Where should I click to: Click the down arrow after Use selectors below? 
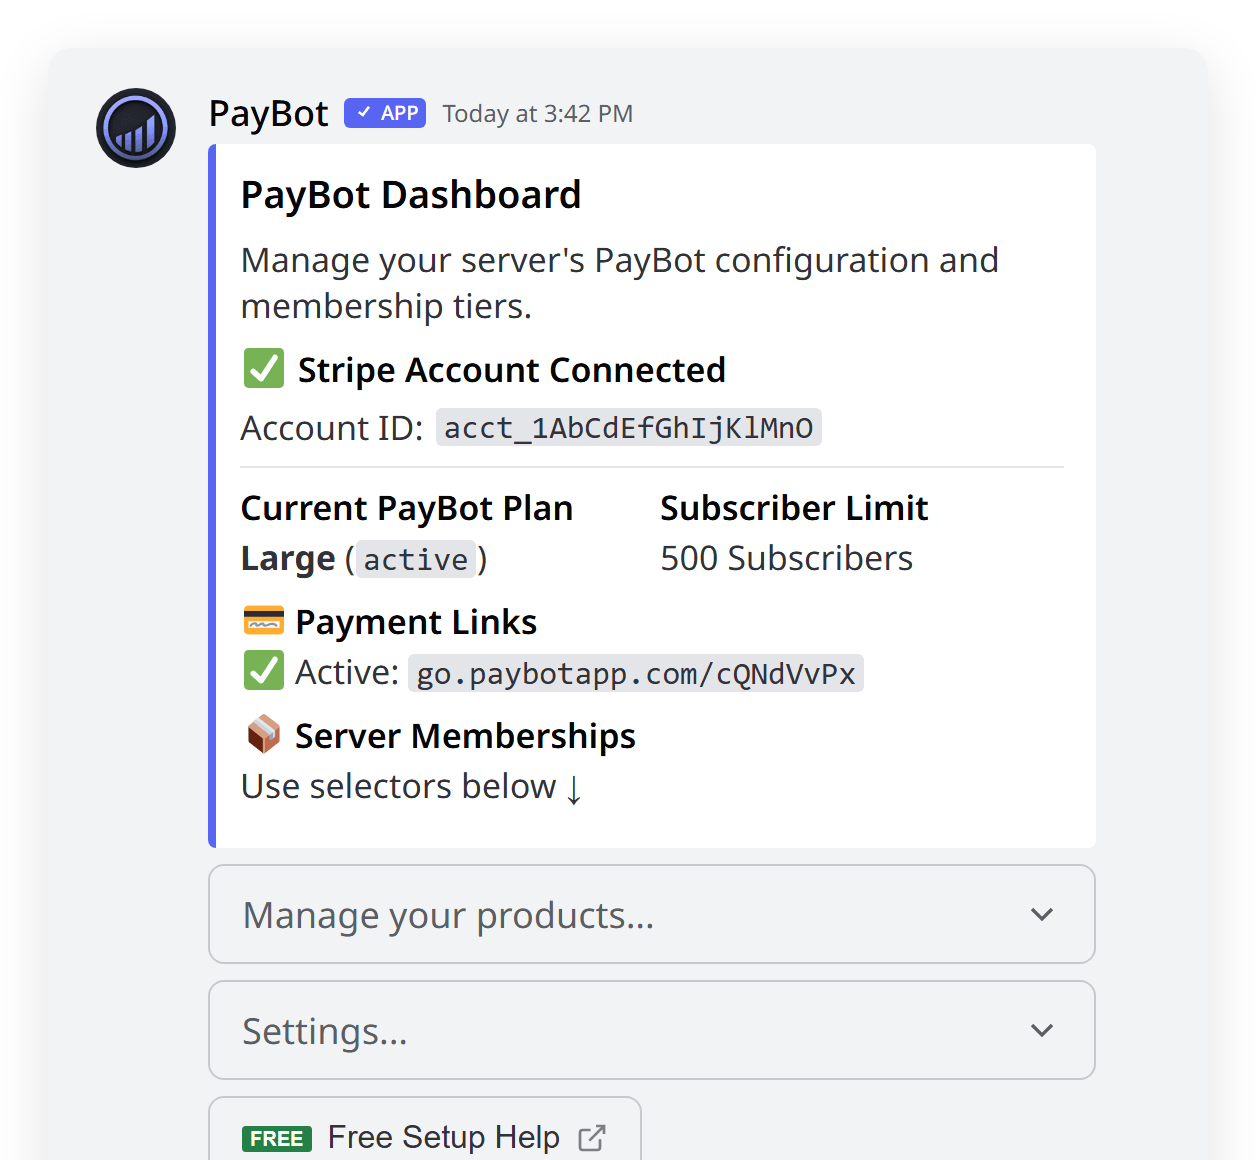coord(573,790)
